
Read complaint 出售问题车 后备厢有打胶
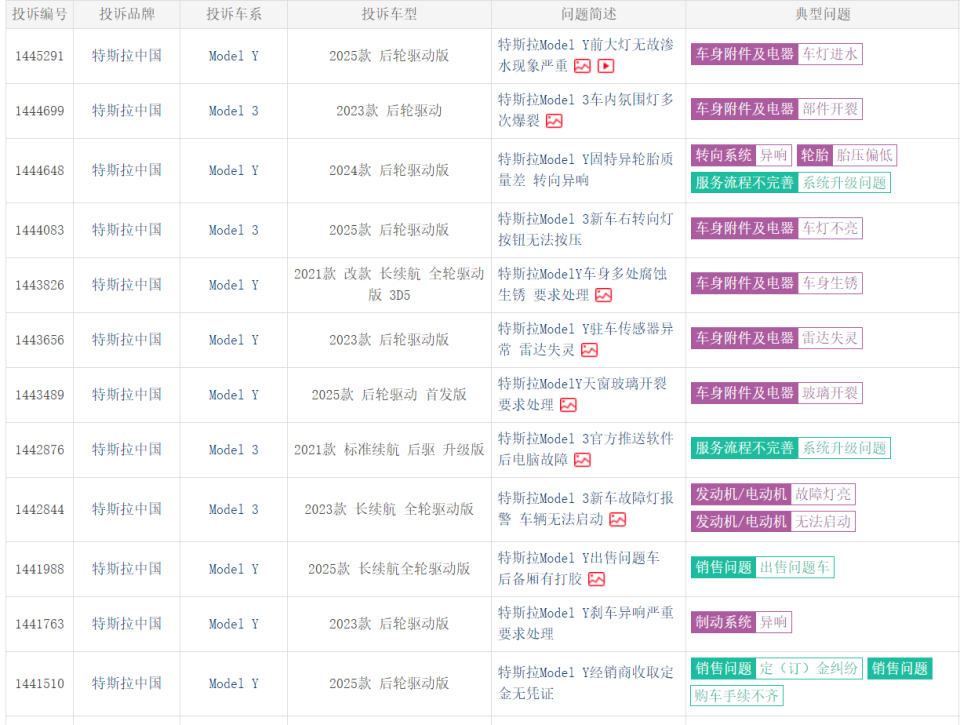pos(579,568)
